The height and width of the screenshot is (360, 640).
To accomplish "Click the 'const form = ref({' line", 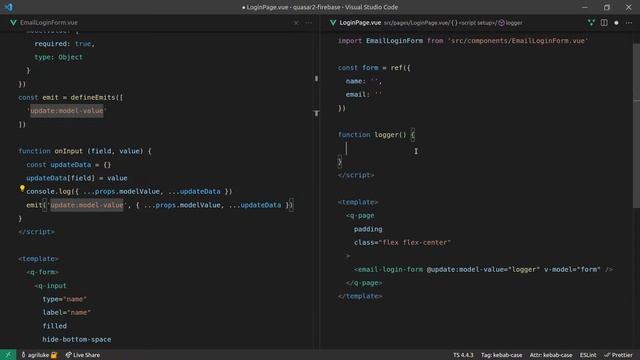I will pos(374,68).
